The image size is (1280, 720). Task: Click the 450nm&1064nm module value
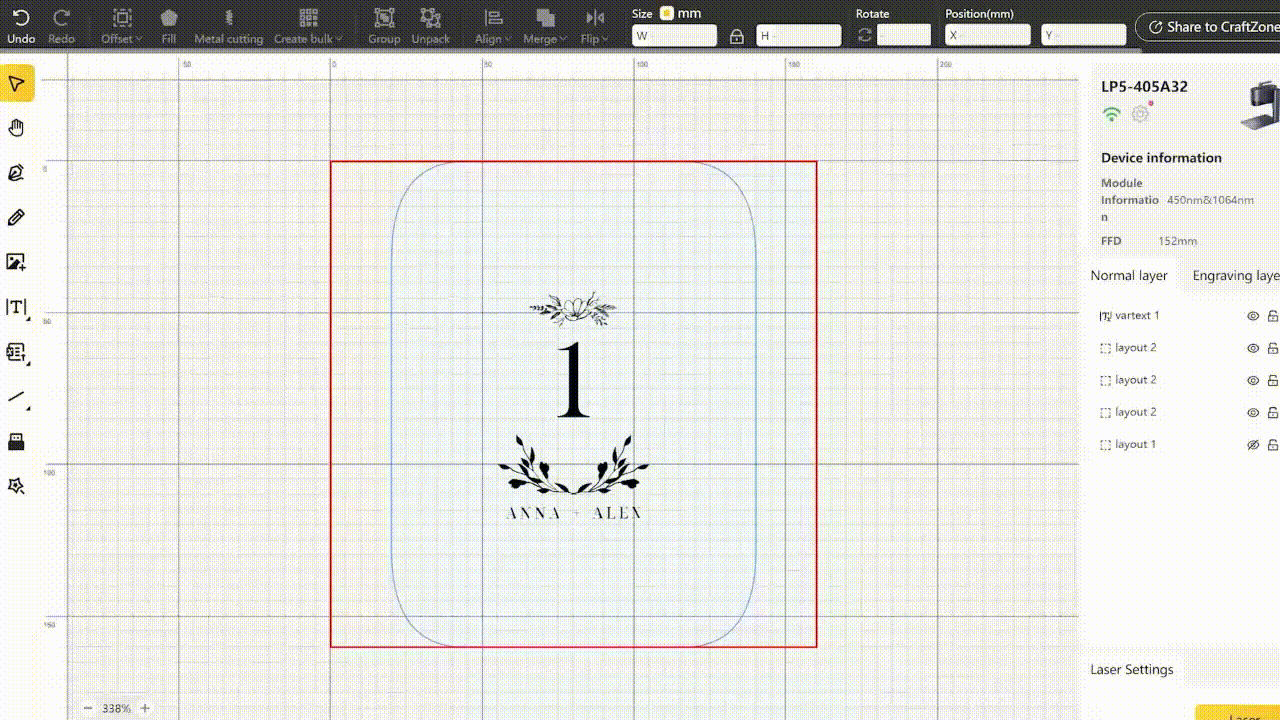coord(1210,200)
